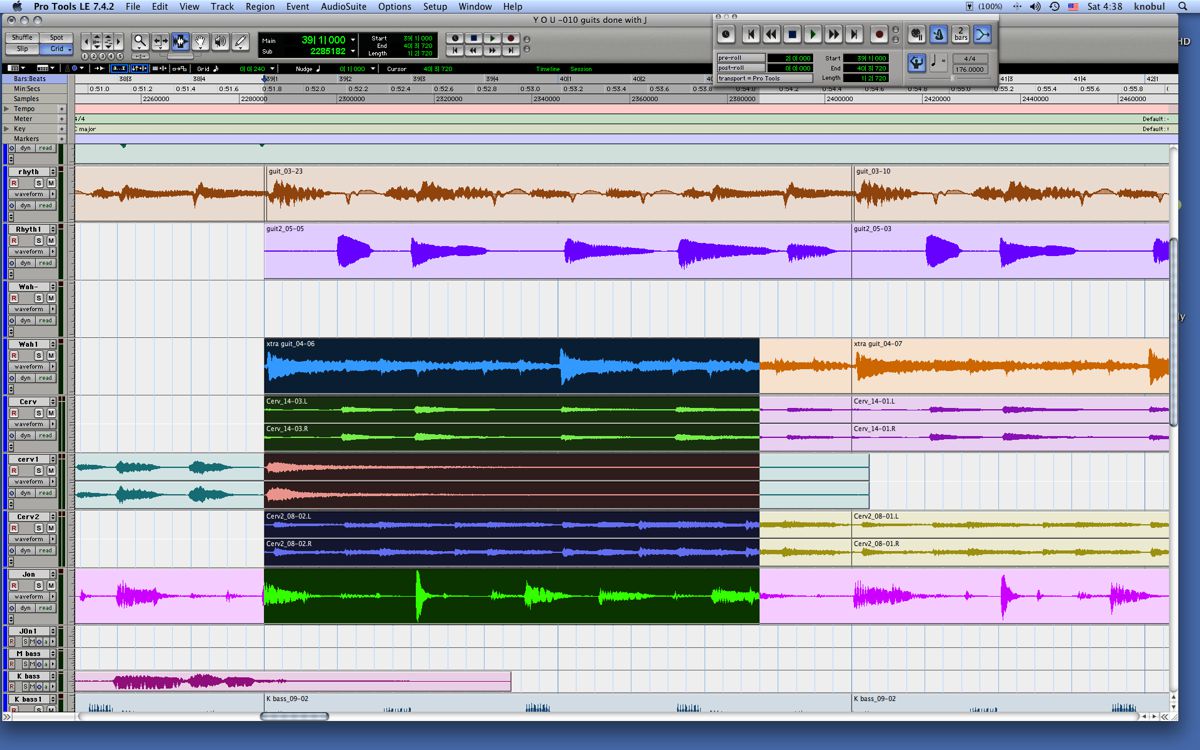Viewport: 1200px width, 750px height.
Task: Solo the rhyth track
Action: click(38, 183)
